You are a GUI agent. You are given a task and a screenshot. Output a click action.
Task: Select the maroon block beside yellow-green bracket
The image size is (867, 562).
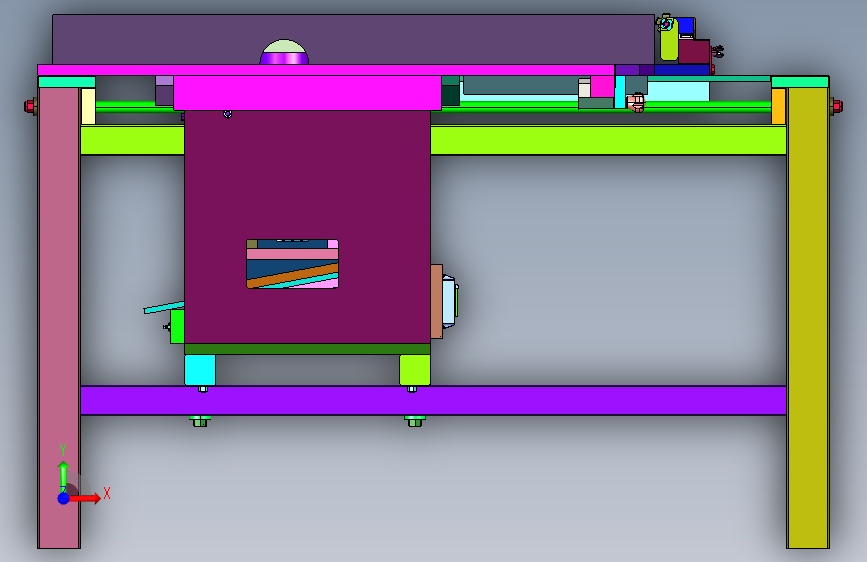(694, 52)
